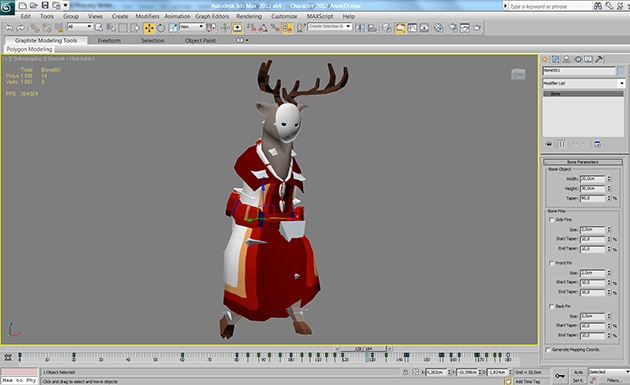Open the selection filter All dropdown
The width and height of the screenshot is (630, 385).
[x=79, y=27]
